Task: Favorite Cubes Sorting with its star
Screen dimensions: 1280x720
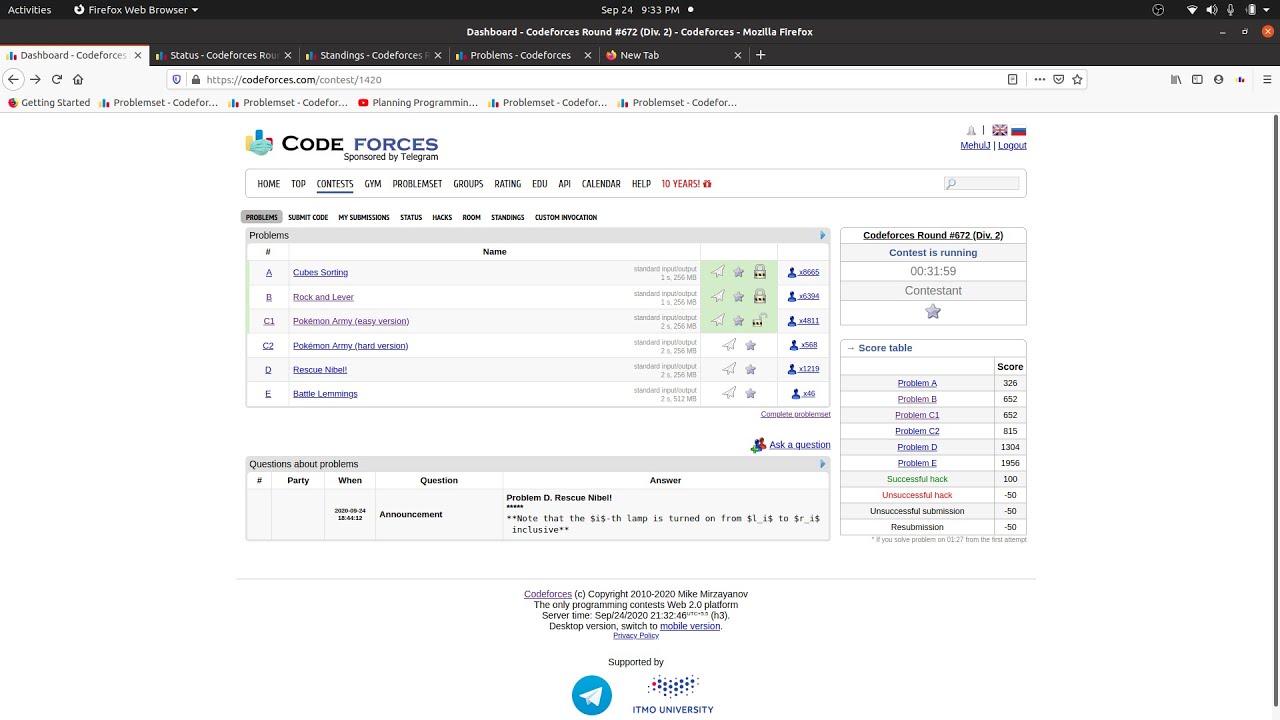Action: [739, 272]
